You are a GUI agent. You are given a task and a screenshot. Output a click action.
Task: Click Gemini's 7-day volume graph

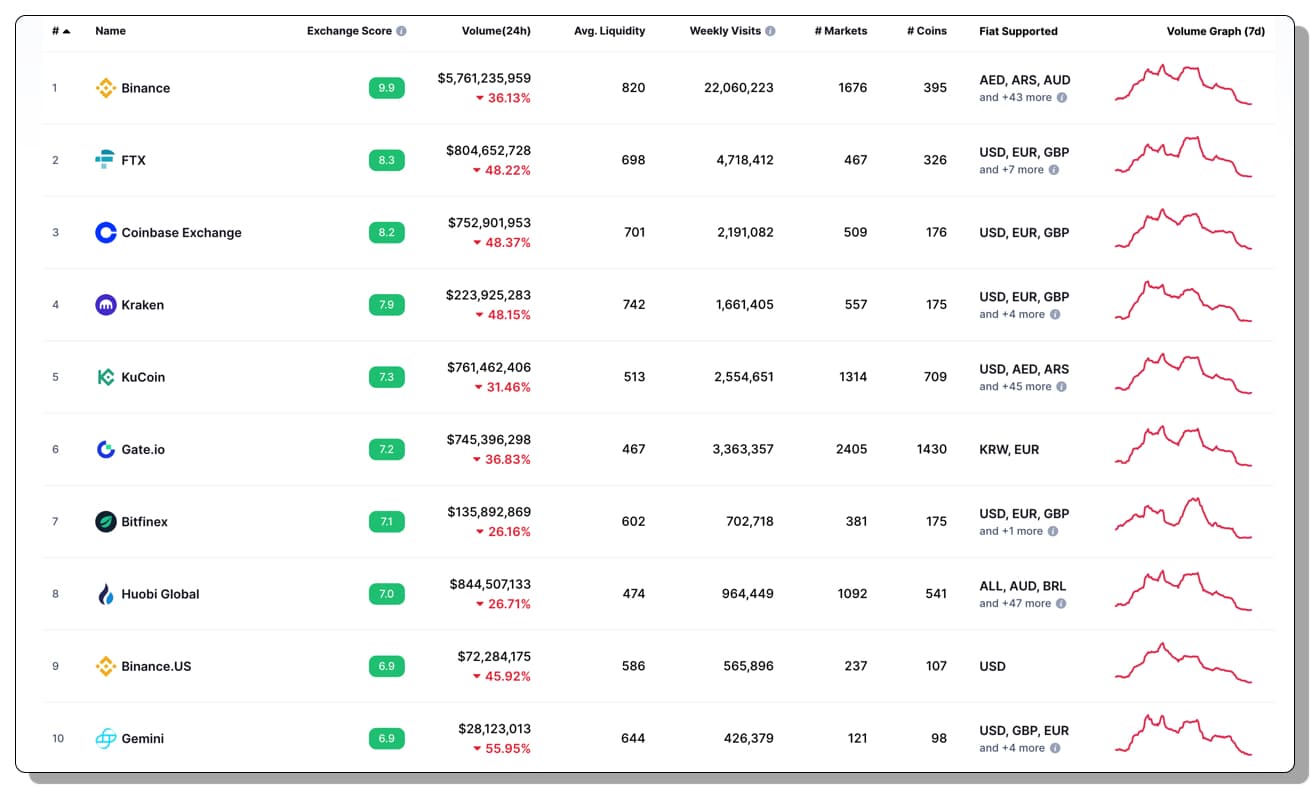1183,735
